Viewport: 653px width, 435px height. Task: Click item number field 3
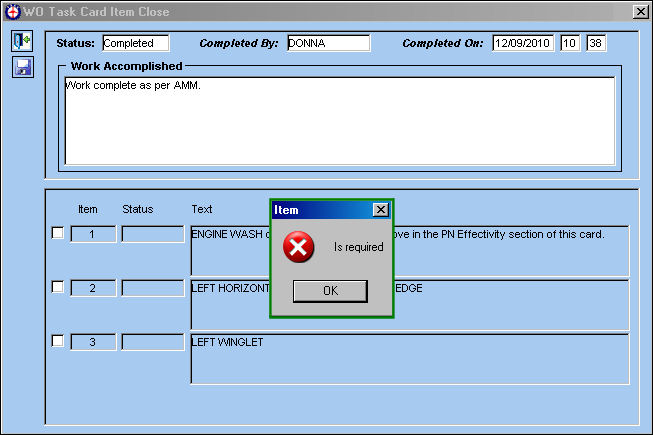93,342
